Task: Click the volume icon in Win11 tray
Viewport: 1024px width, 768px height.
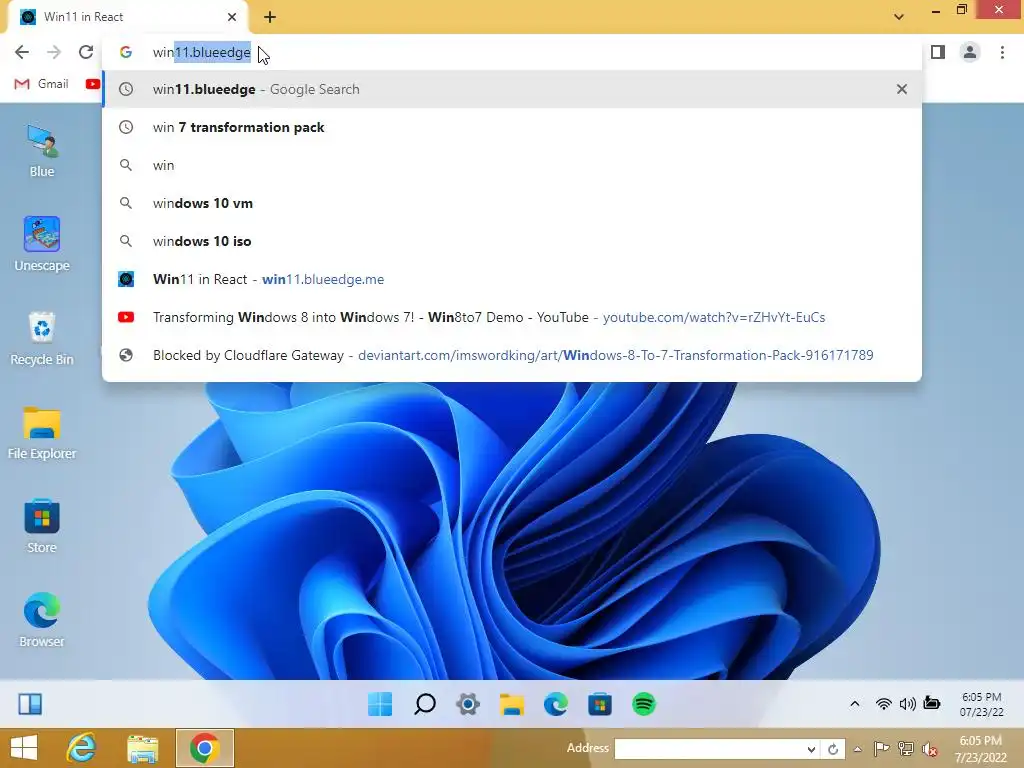Action: (907, 703)
